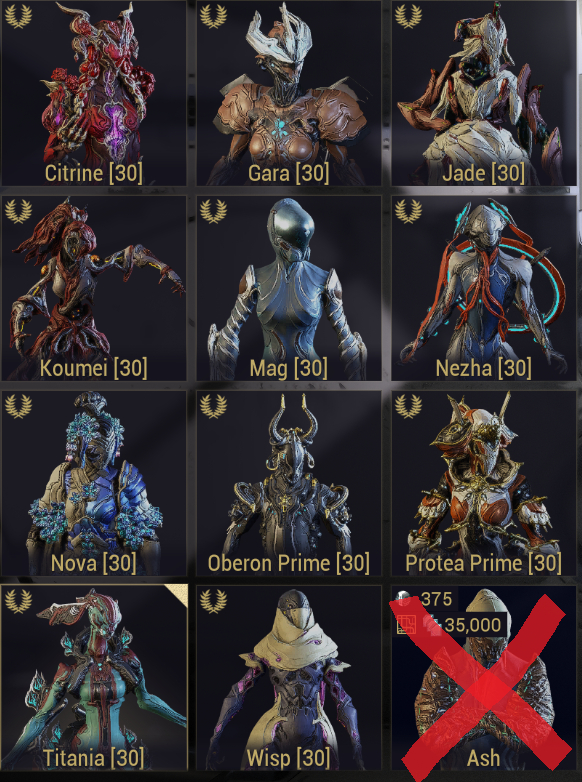Pick the Mag [30] warframe
582x782 pixels.
point(289,288)
